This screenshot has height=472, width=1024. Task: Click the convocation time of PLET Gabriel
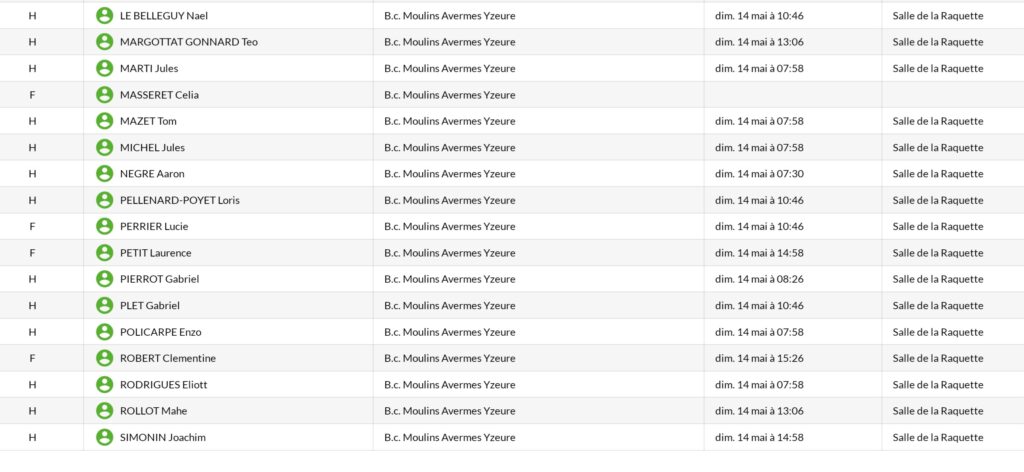point(759,306)
